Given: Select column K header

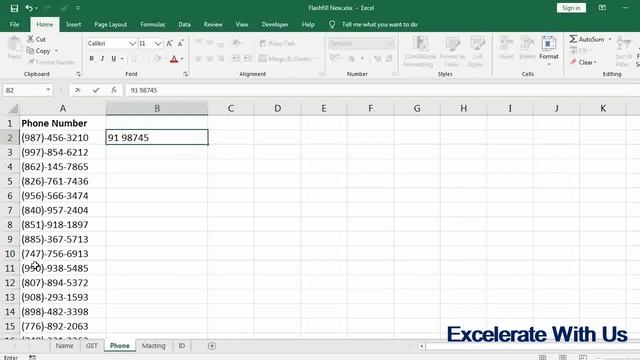Looking at the screenshot, I should 603,109.
